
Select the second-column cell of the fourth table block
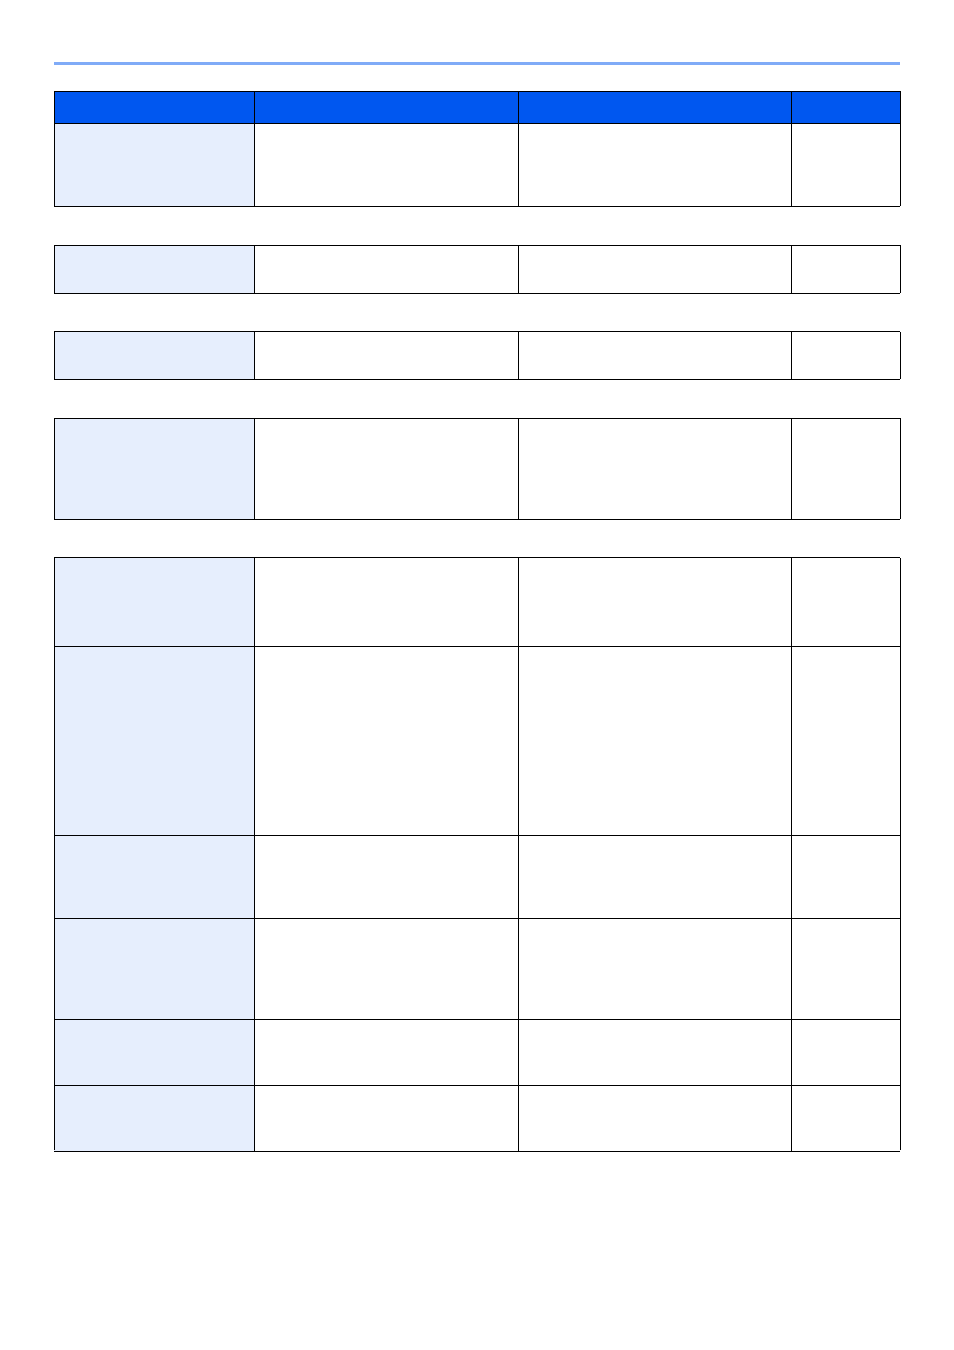(x=386, y=469)
